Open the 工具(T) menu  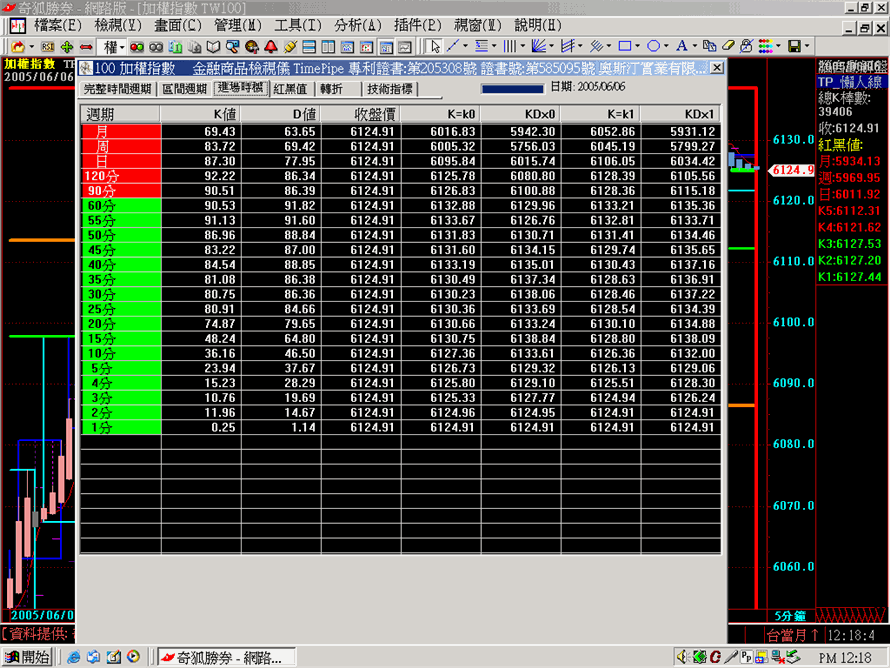click(x=298, y=24)
